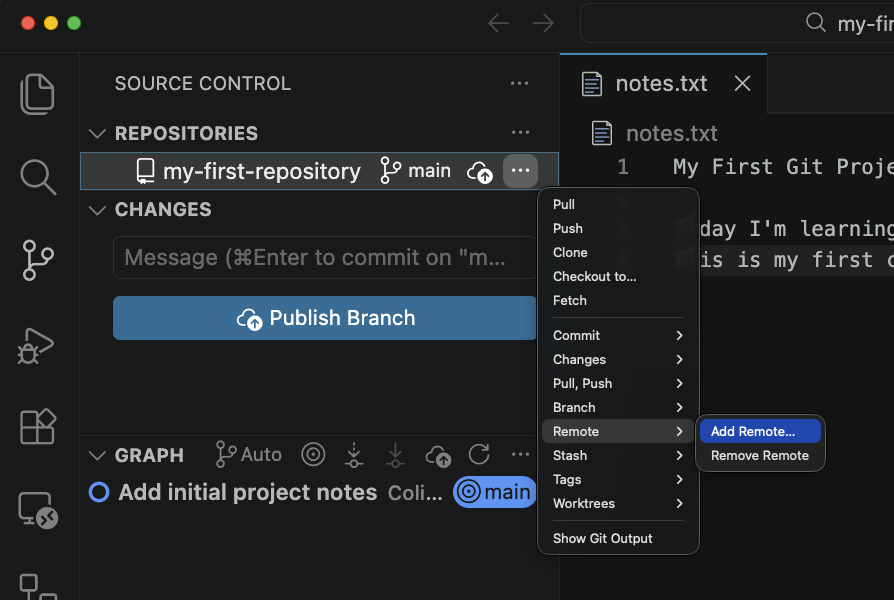Choose Pull from the context menu
This screenshot has width=894, height=600.
coord(618,204)
